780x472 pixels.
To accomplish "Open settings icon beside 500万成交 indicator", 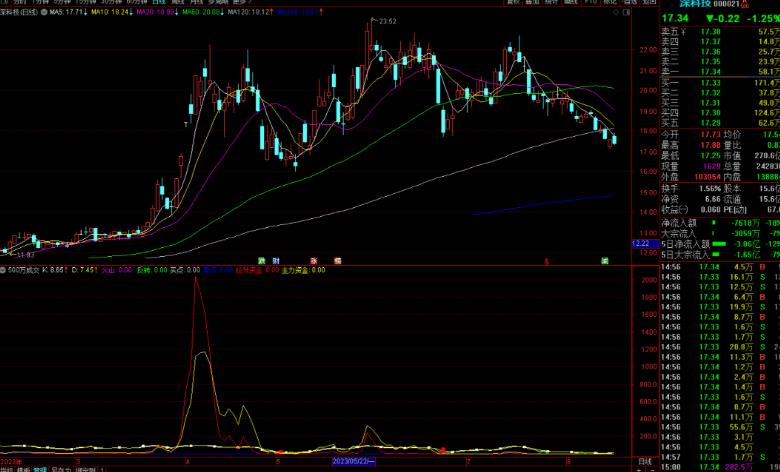I will [3, 270].
